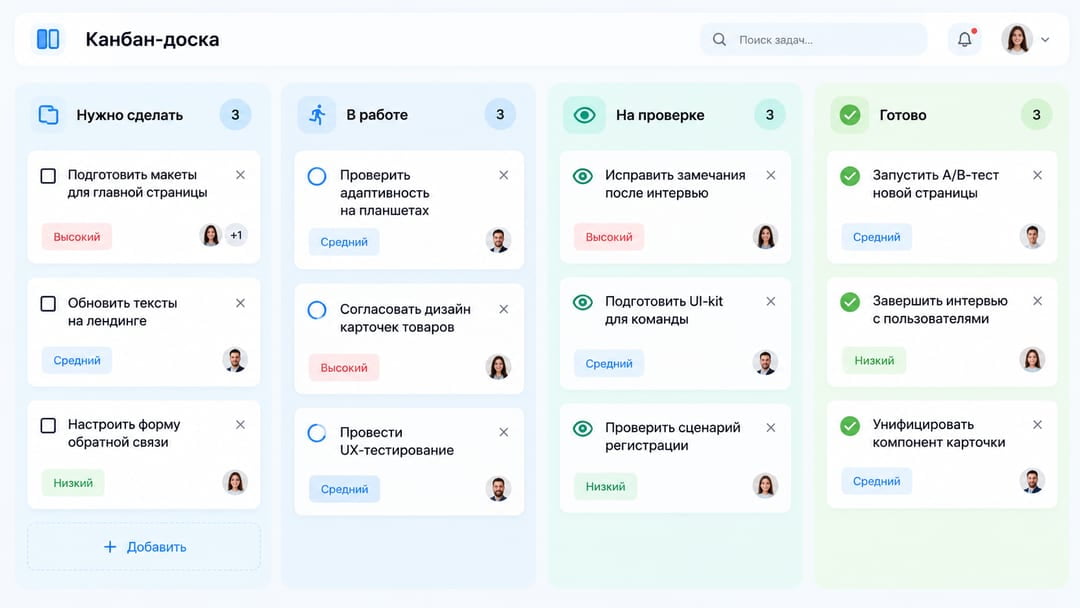Dismiss the "Унифицировать компонент карточки" card
Viewport: 1080px width, 608px height.
point(1037,425)
